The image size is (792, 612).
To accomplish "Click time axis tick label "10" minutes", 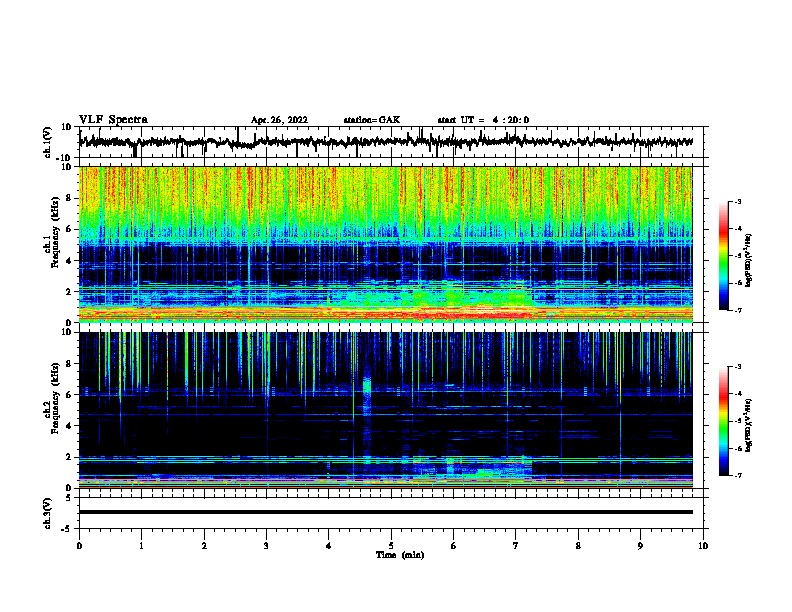I will click(x=703, y=546).
